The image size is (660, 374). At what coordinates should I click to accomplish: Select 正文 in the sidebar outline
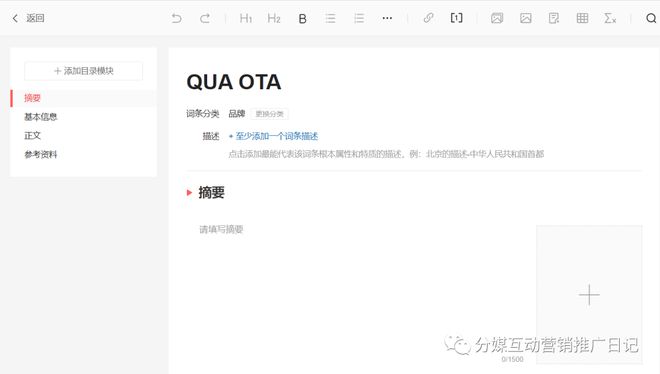coord(32,135)
